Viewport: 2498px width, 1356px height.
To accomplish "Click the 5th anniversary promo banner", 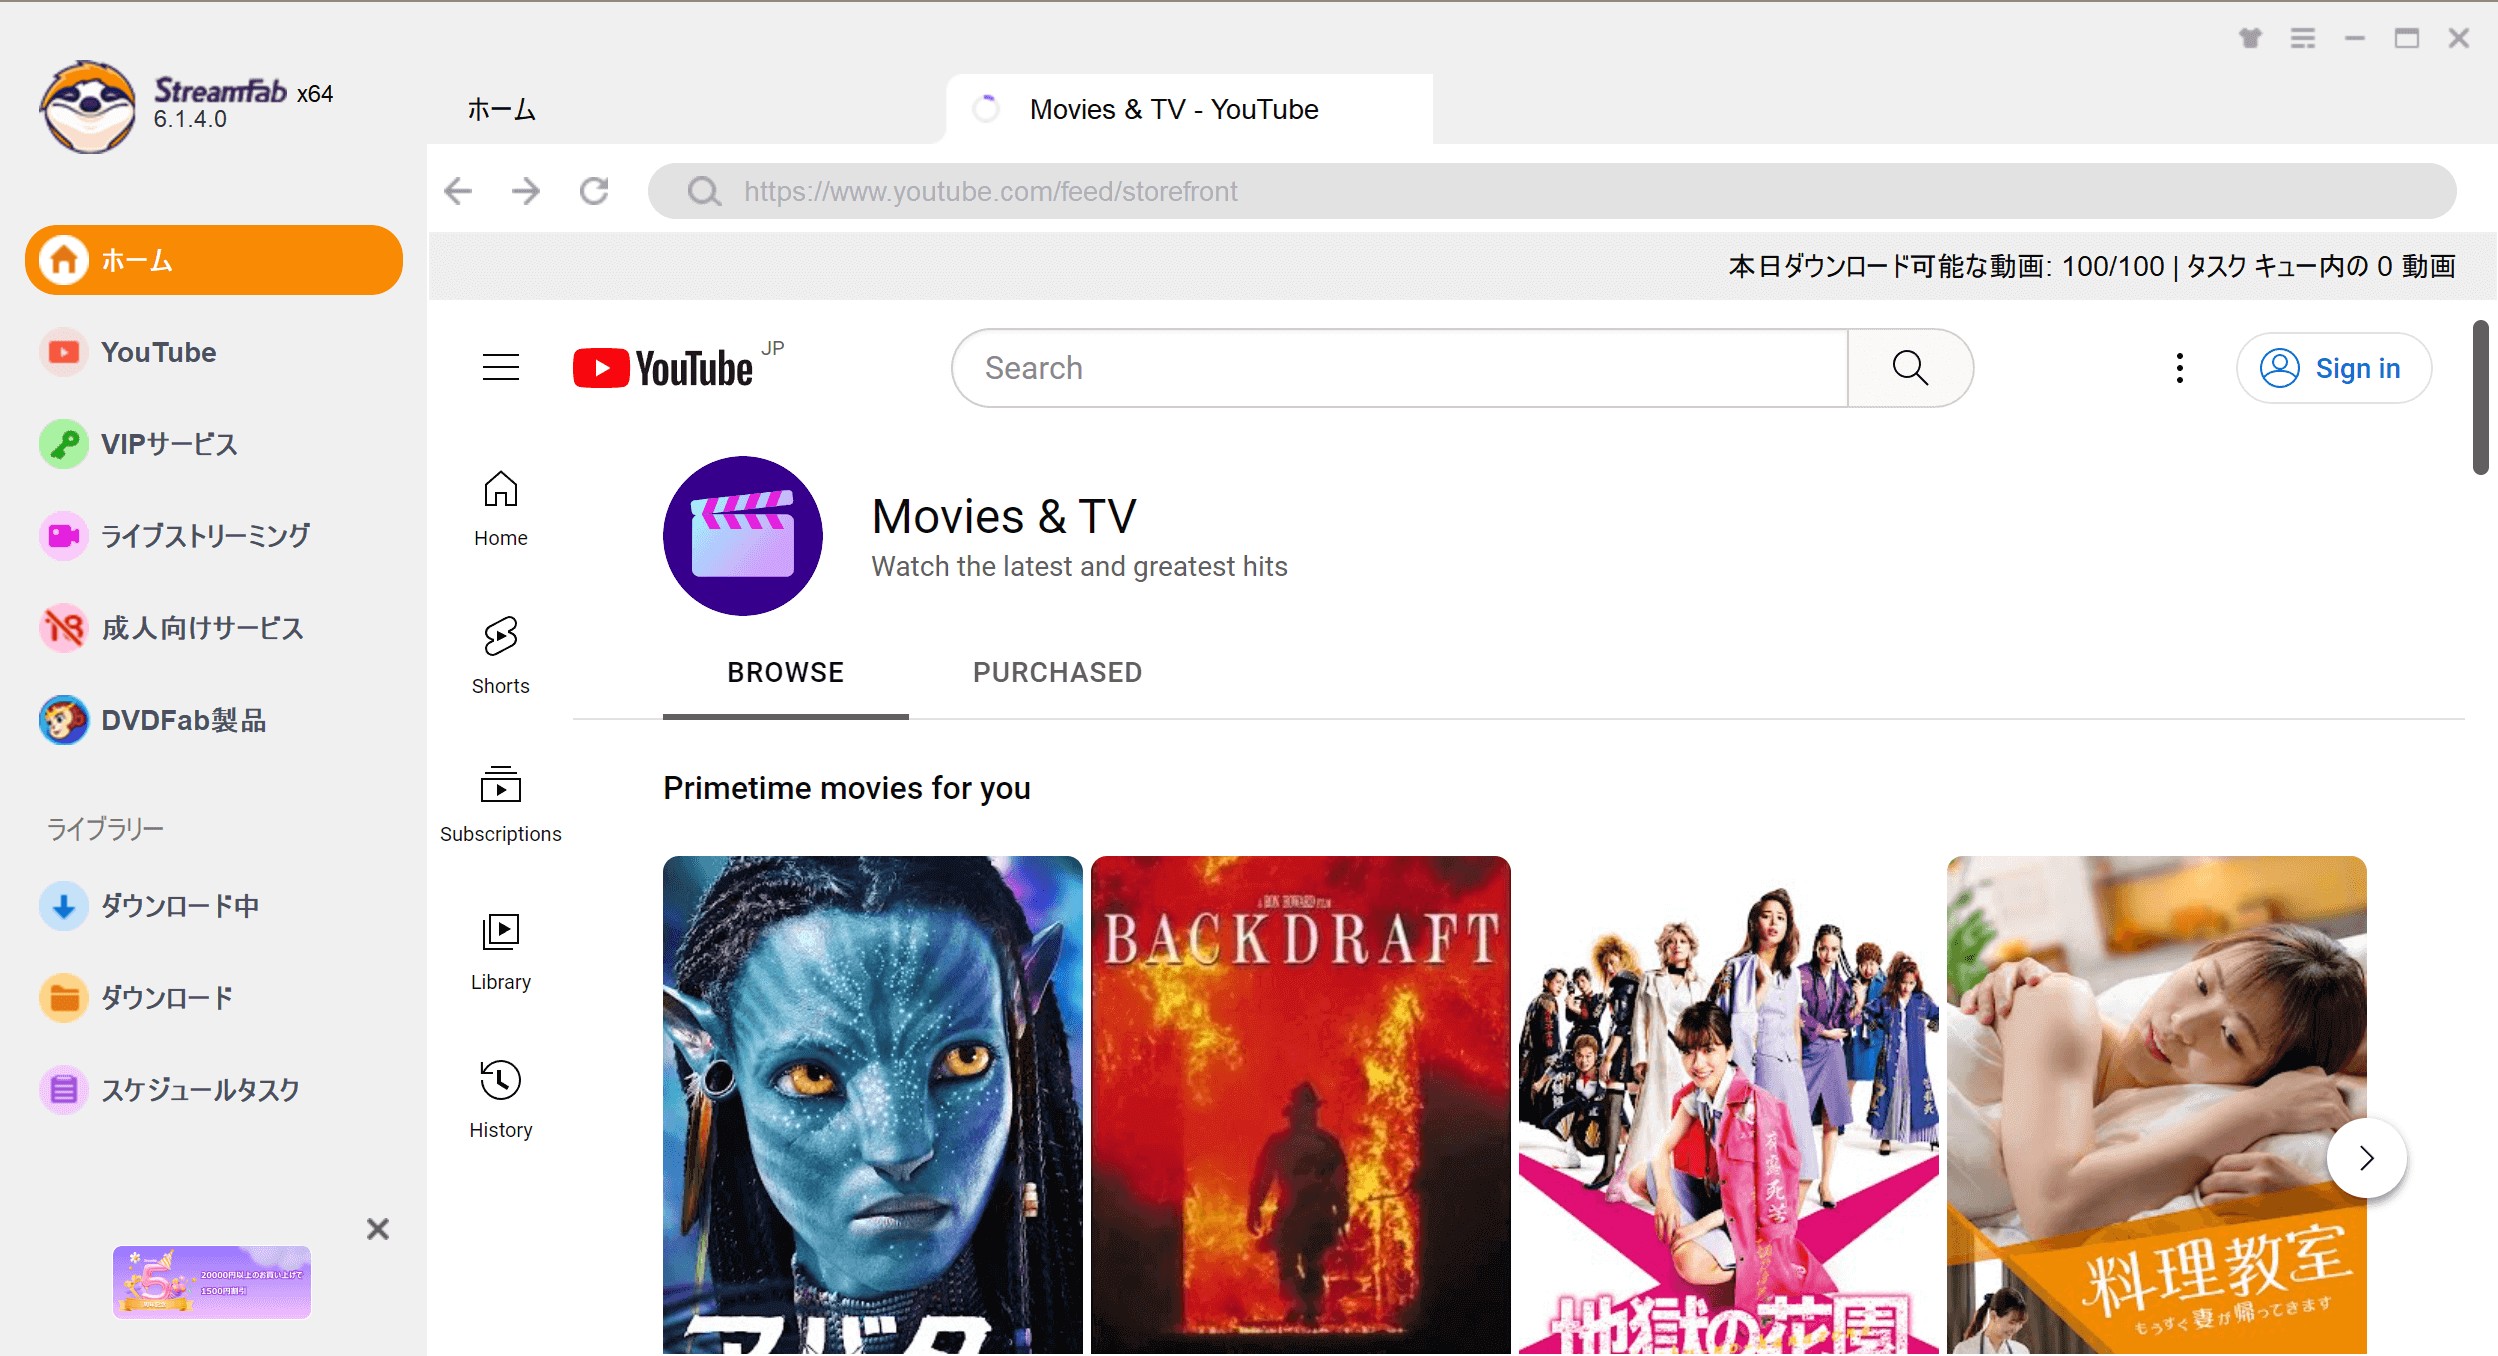I will [x=212, y=1282].
